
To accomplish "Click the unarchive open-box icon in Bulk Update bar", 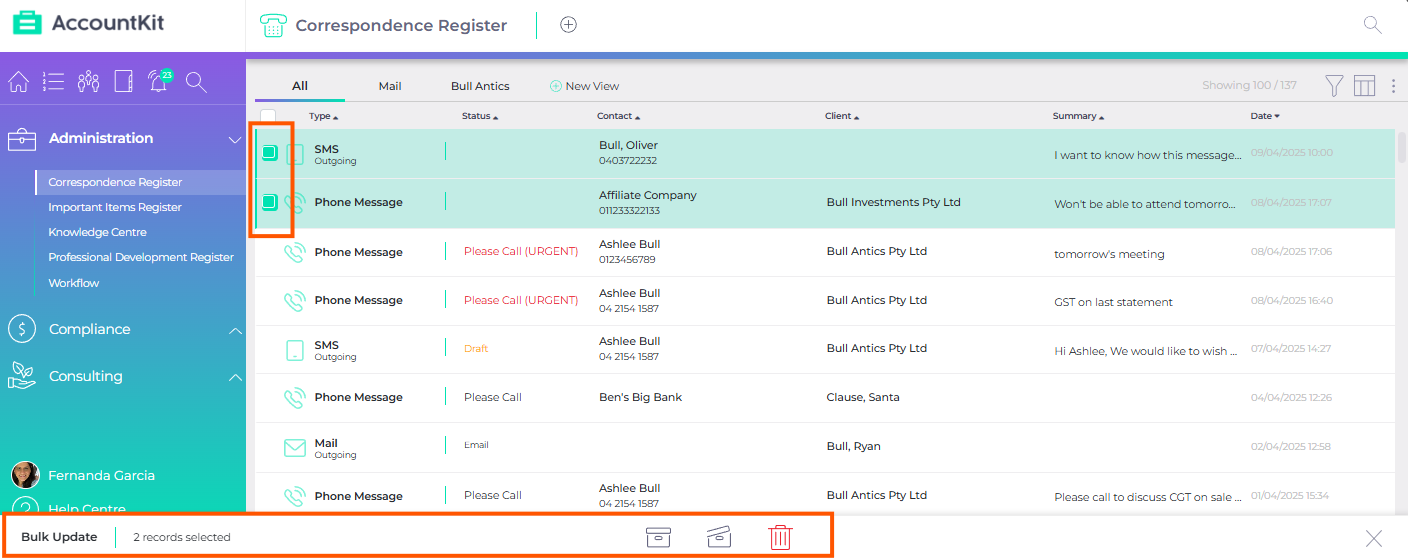I will (719, 537).
